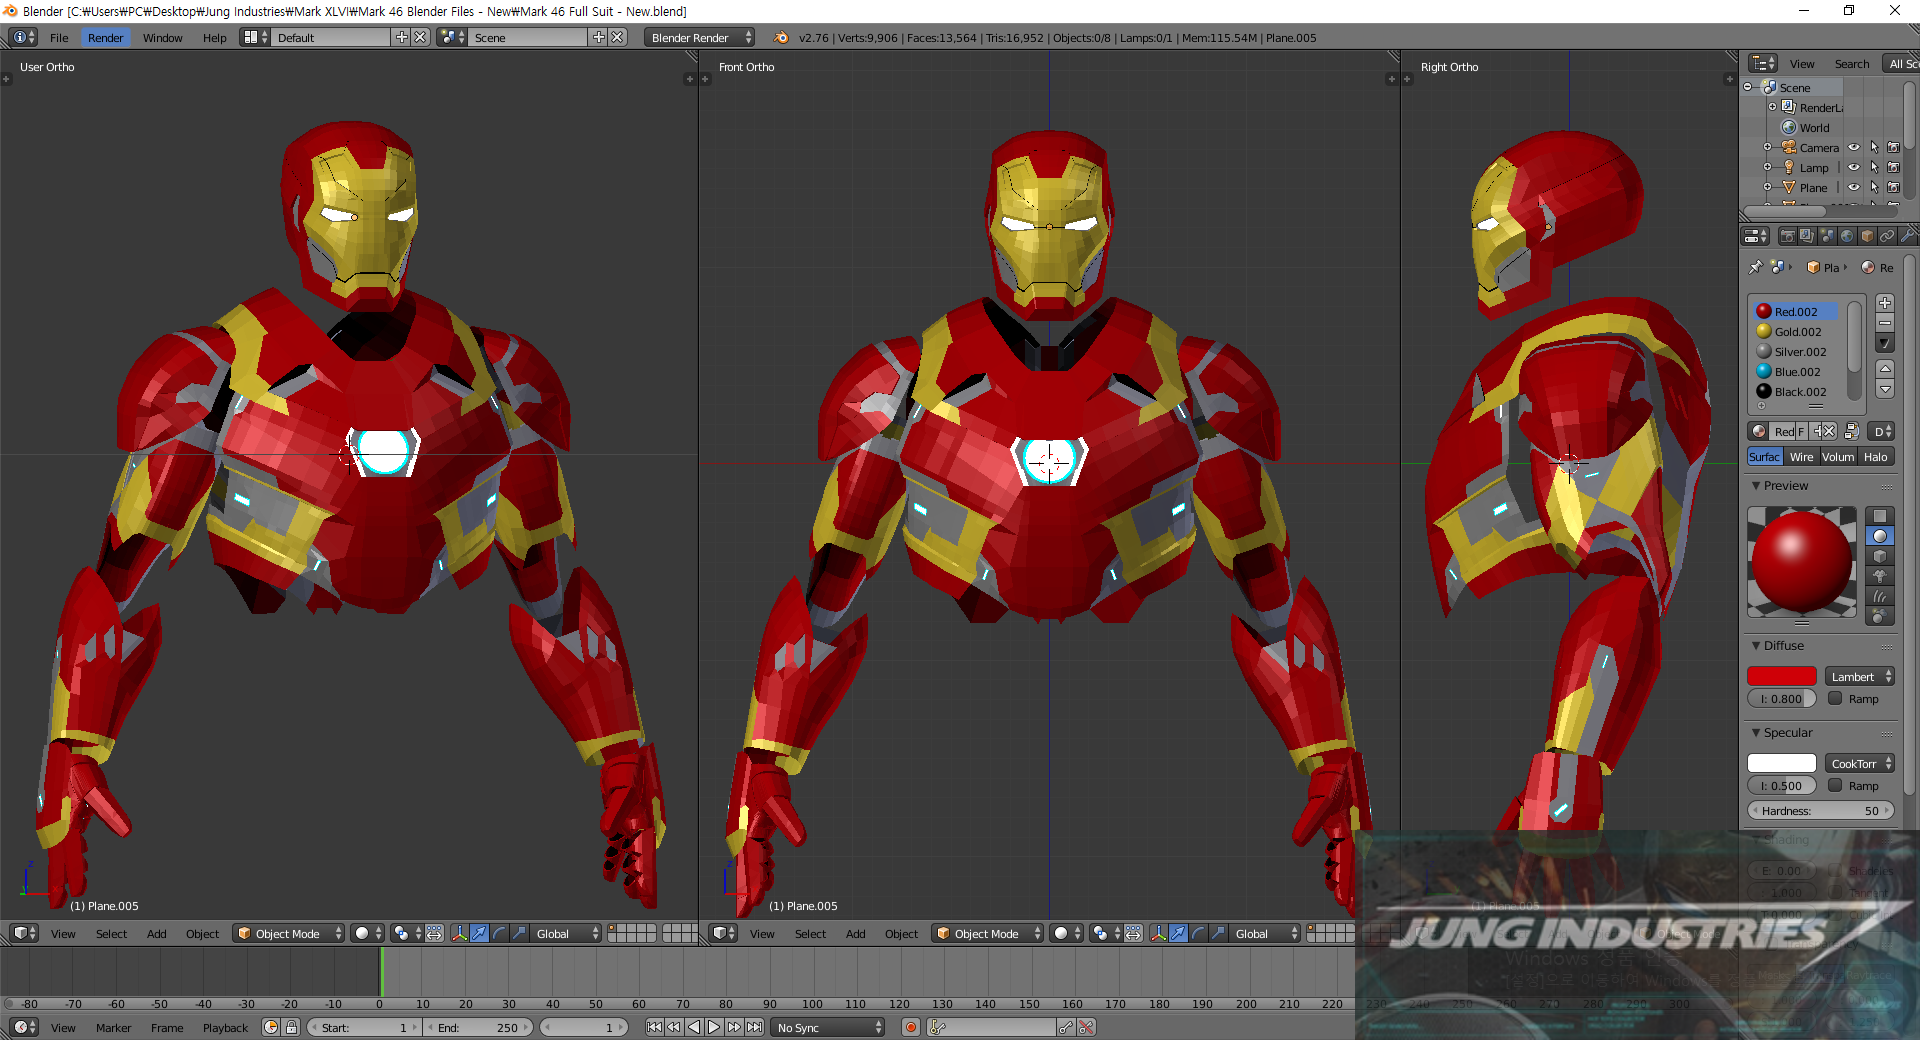The width and height of the screenshot is (1920, 1040).
Task: Select the Black.002 material slot
Action: (1795, 392)
